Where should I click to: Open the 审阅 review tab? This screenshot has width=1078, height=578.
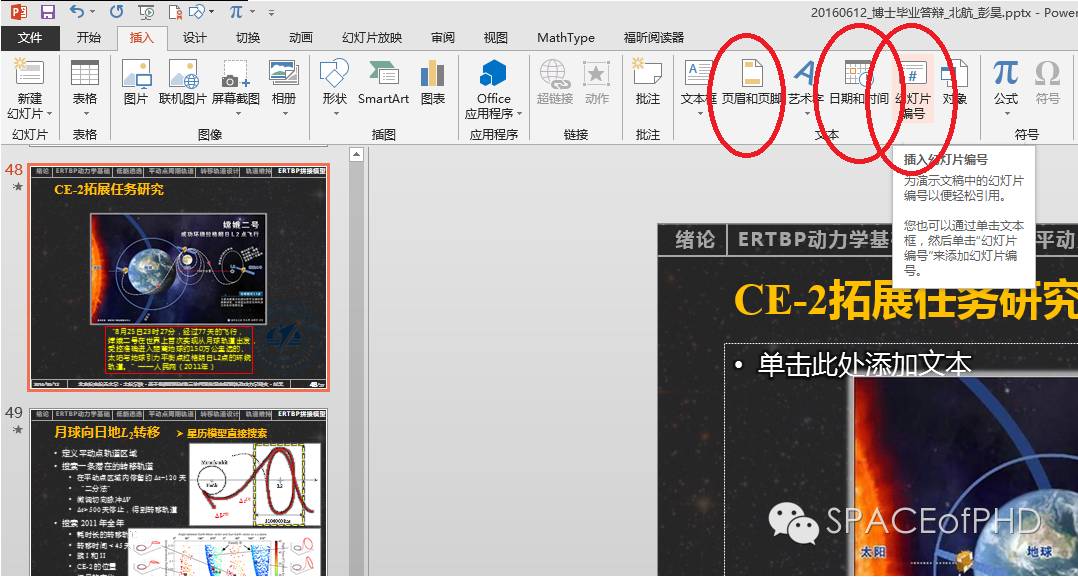442,38
